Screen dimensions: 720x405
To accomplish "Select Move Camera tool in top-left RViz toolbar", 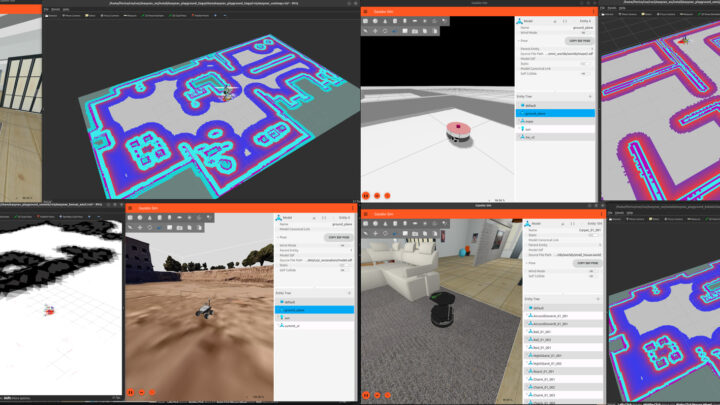I will coord(72,15).
